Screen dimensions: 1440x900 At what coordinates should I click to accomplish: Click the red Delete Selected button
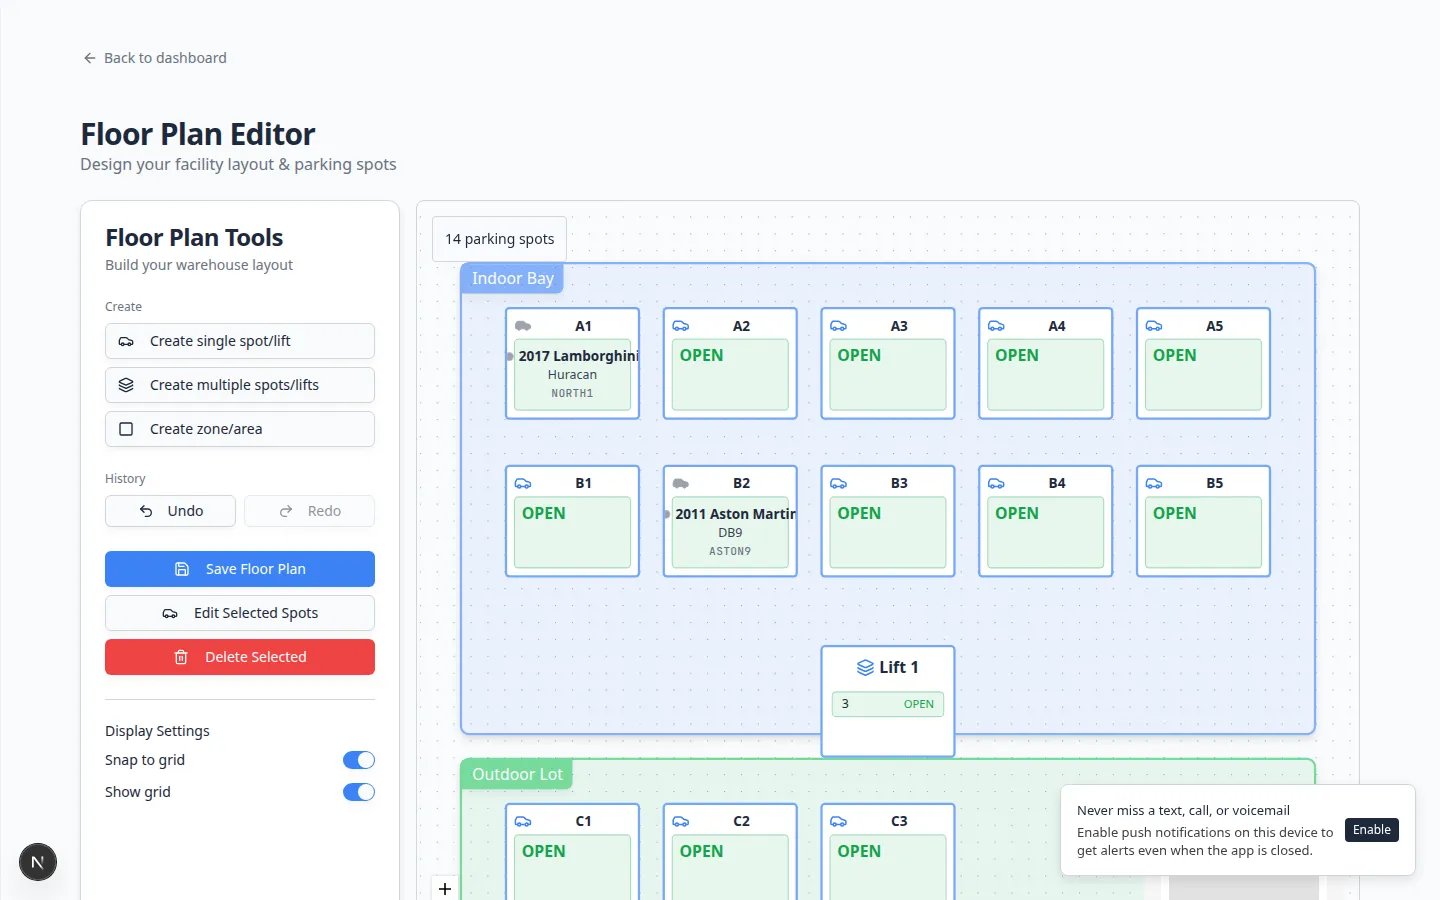[x=240, y=657]
